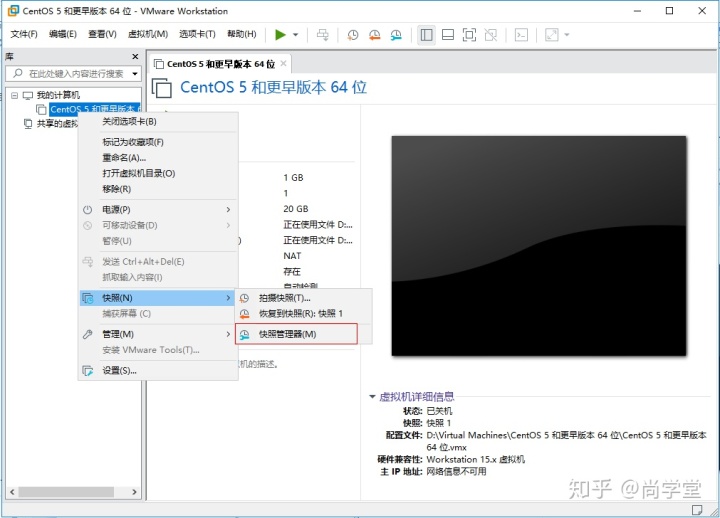720x518 pixels.
Task: Click the Take Snapshot toolbar icon
Action: 353,34
